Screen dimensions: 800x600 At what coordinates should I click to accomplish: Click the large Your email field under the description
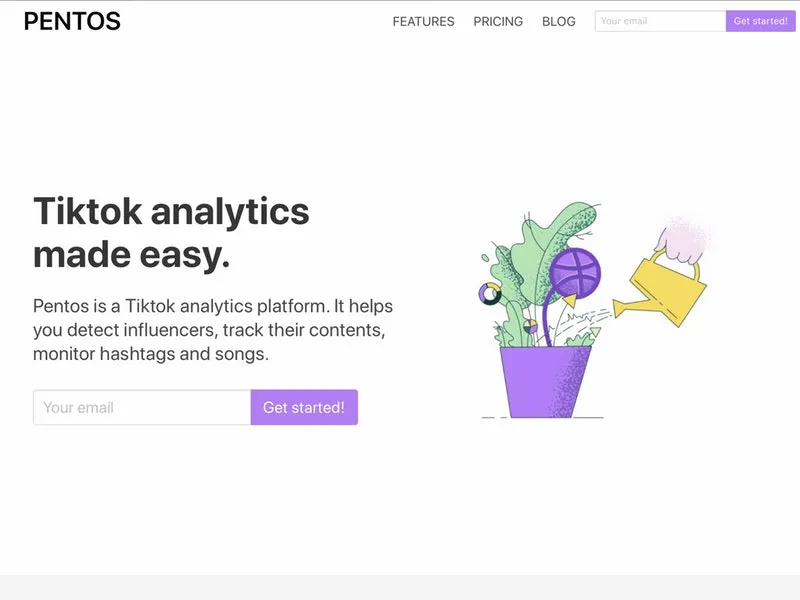tap(142, 407)
